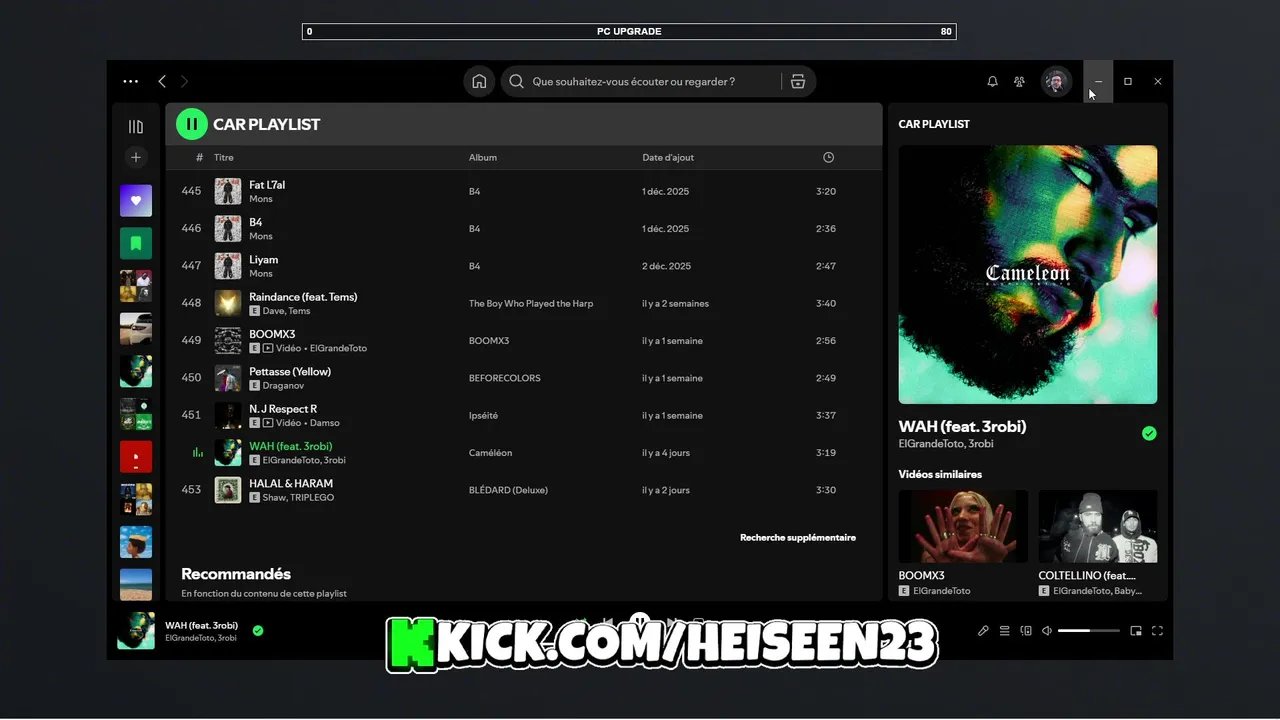Screen dimensions: 1280x720
Task: Click CAR PLAYLIST title in right panel
Action: coord(934,124)
